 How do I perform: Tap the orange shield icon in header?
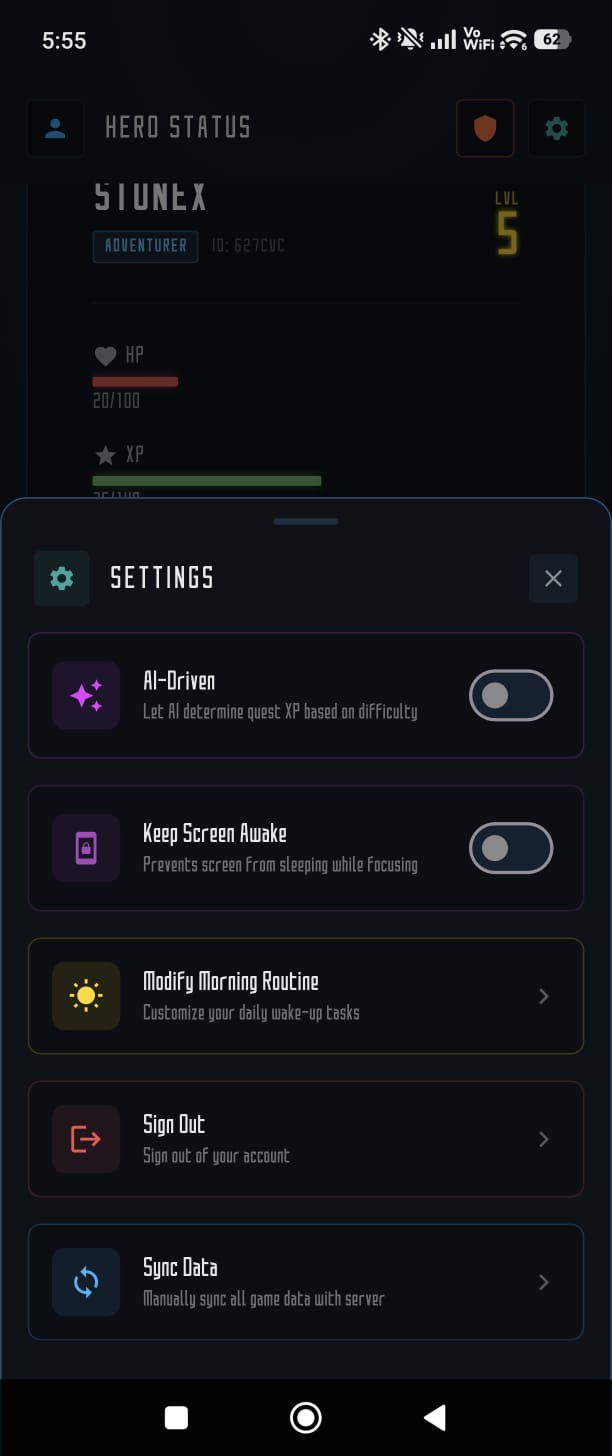(485, 128)
